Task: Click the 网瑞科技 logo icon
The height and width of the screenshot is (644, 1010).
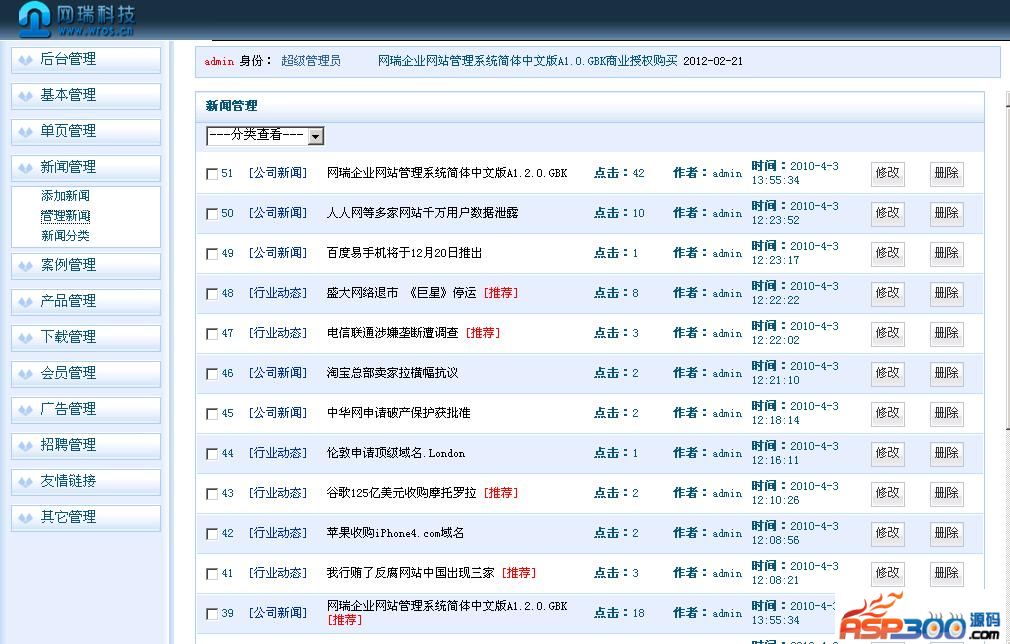Action: (x=34, y=18)
